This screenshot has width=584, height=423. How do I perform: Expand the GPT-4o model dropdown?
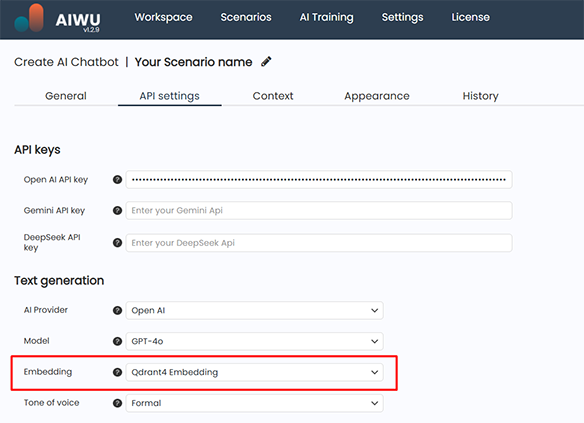pyautogui.click(x=254, y=341)
